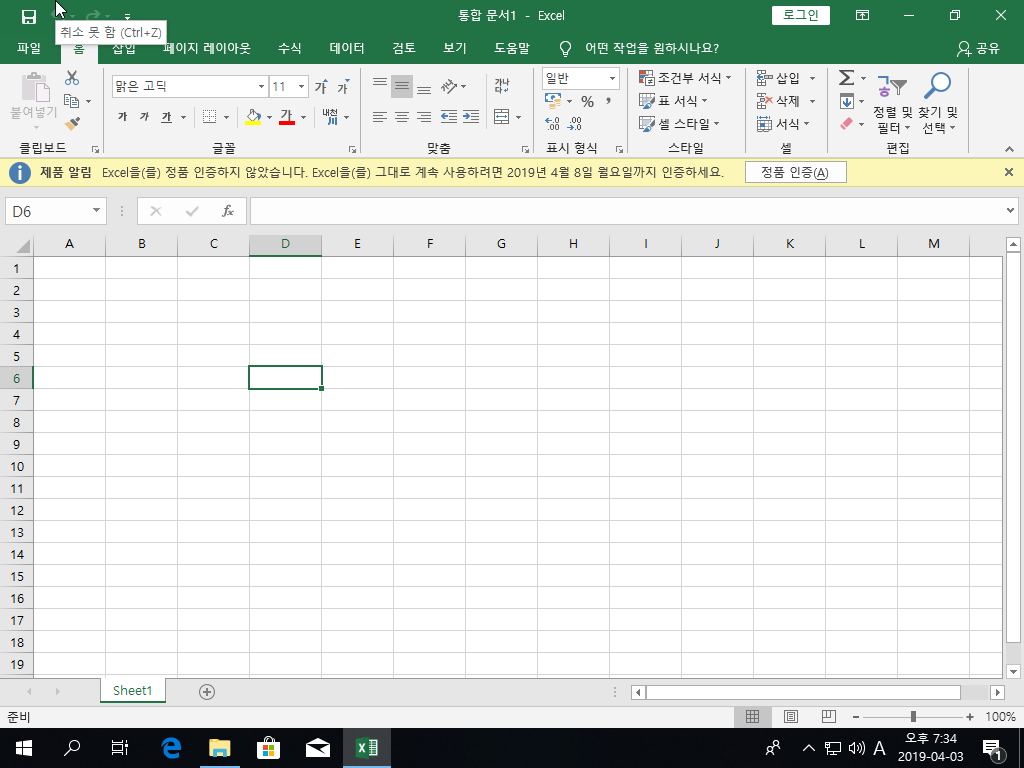Select the Format Painter brush icon
Screen dimensions: 1024x768
[72, 123]
